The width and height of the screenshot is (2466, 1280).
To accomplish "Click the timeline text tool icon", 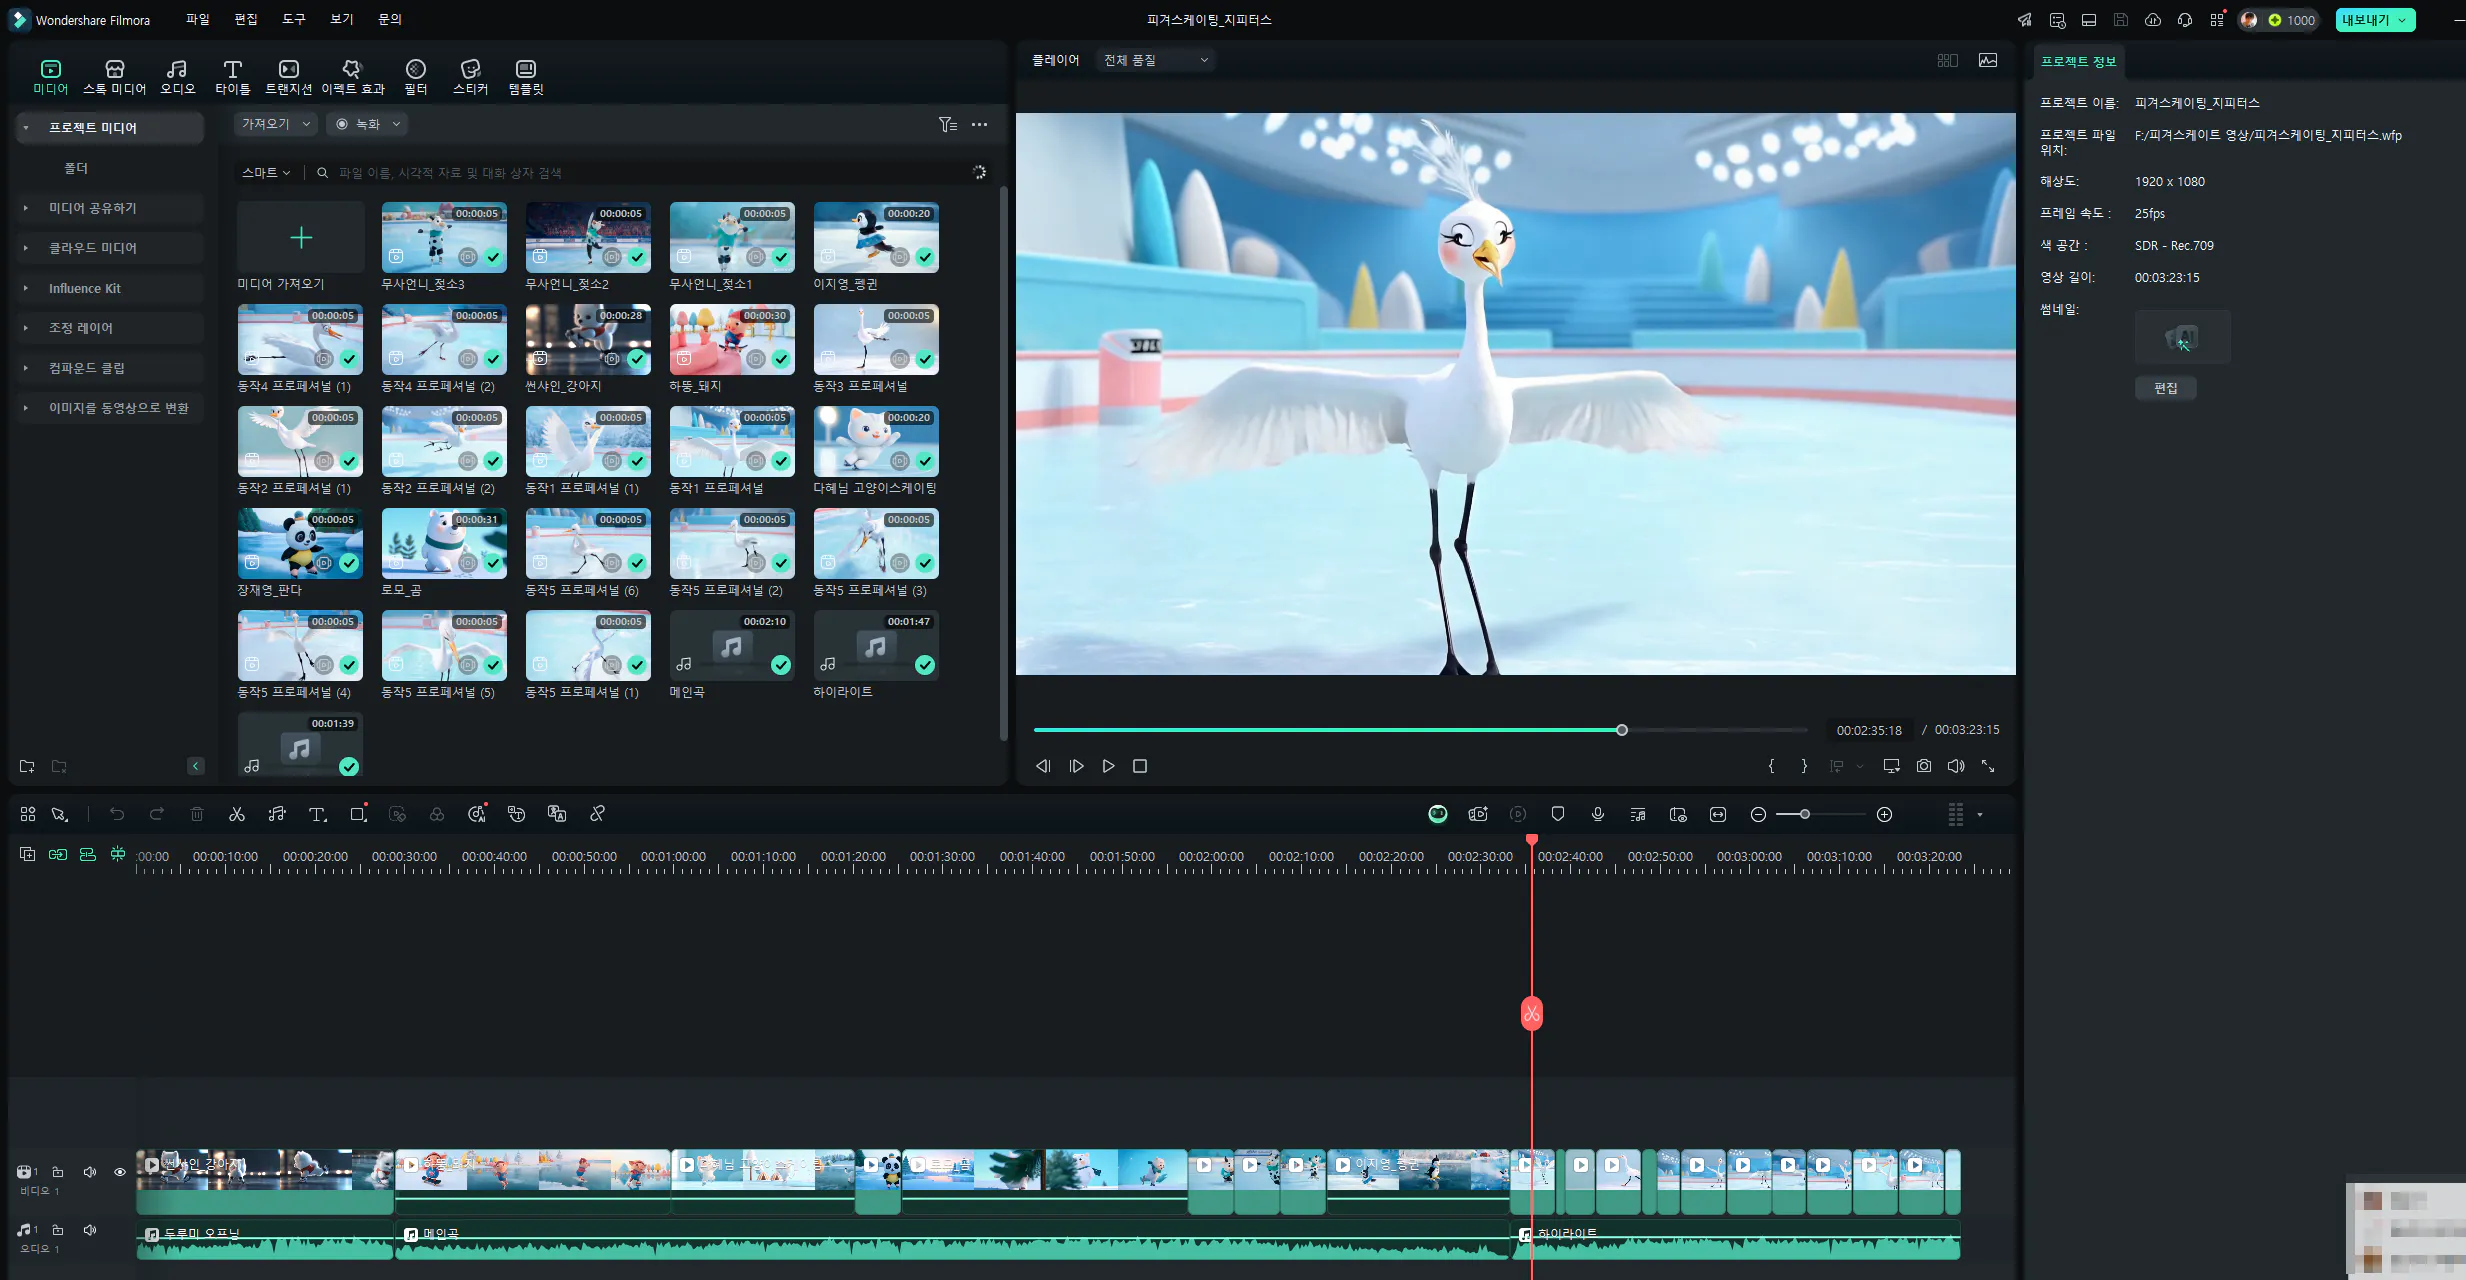I will [317, 815].
